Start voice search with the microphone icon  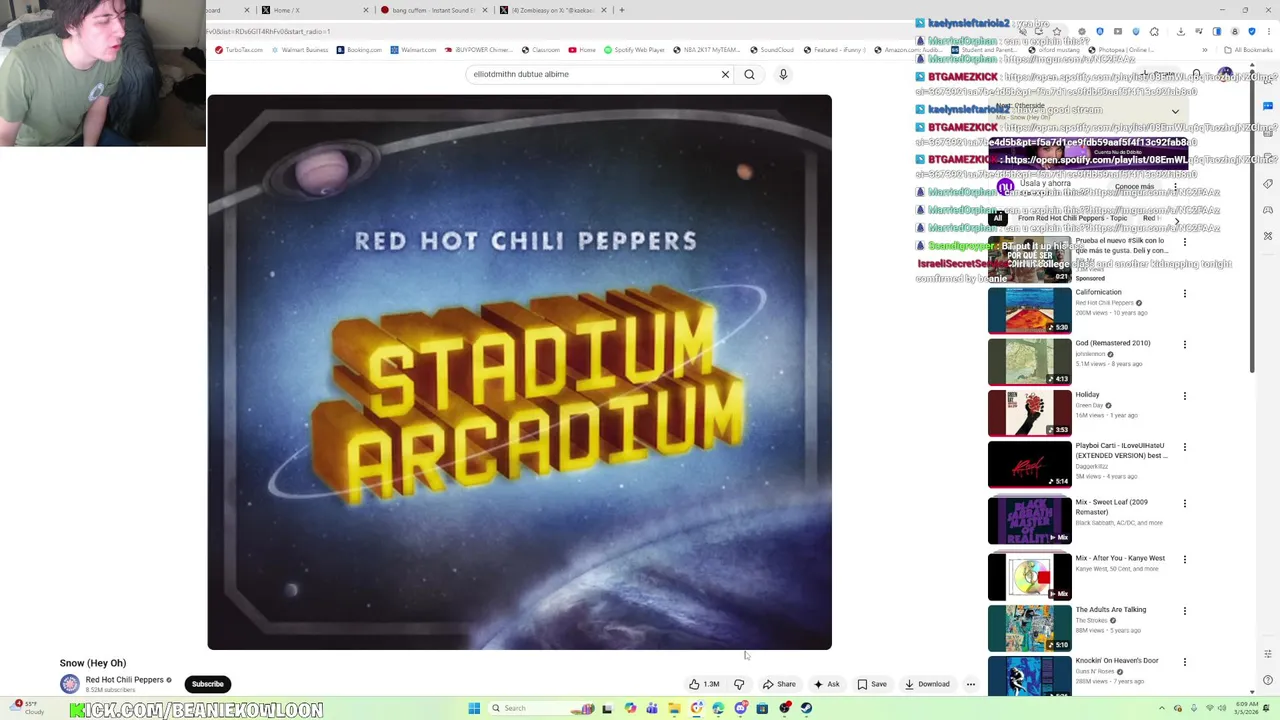783,74
